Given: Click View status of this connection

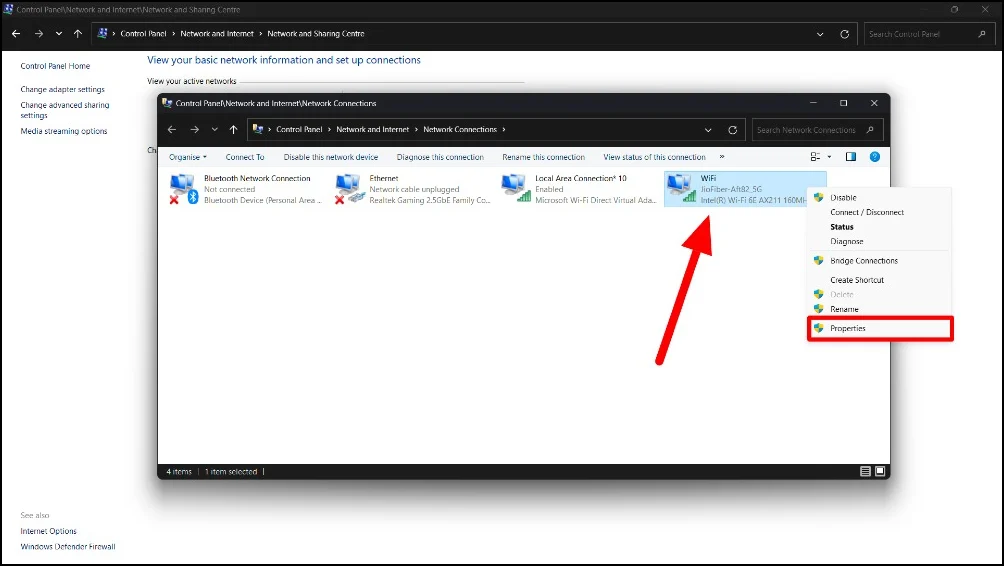Looking at the screenshot, I should (654, 157).
